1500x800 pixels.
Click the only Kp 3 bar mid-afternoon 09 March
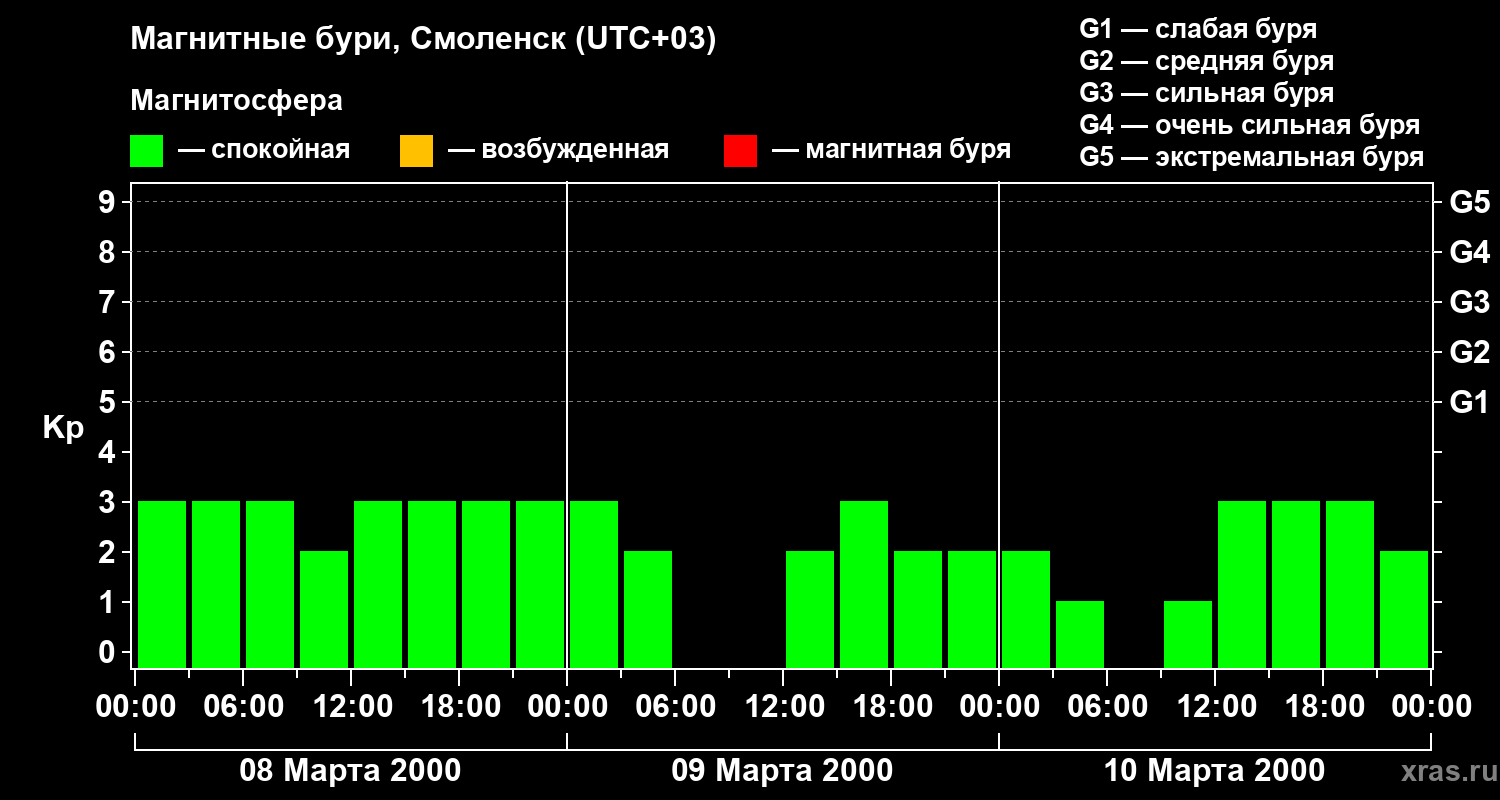click(864, 584)
